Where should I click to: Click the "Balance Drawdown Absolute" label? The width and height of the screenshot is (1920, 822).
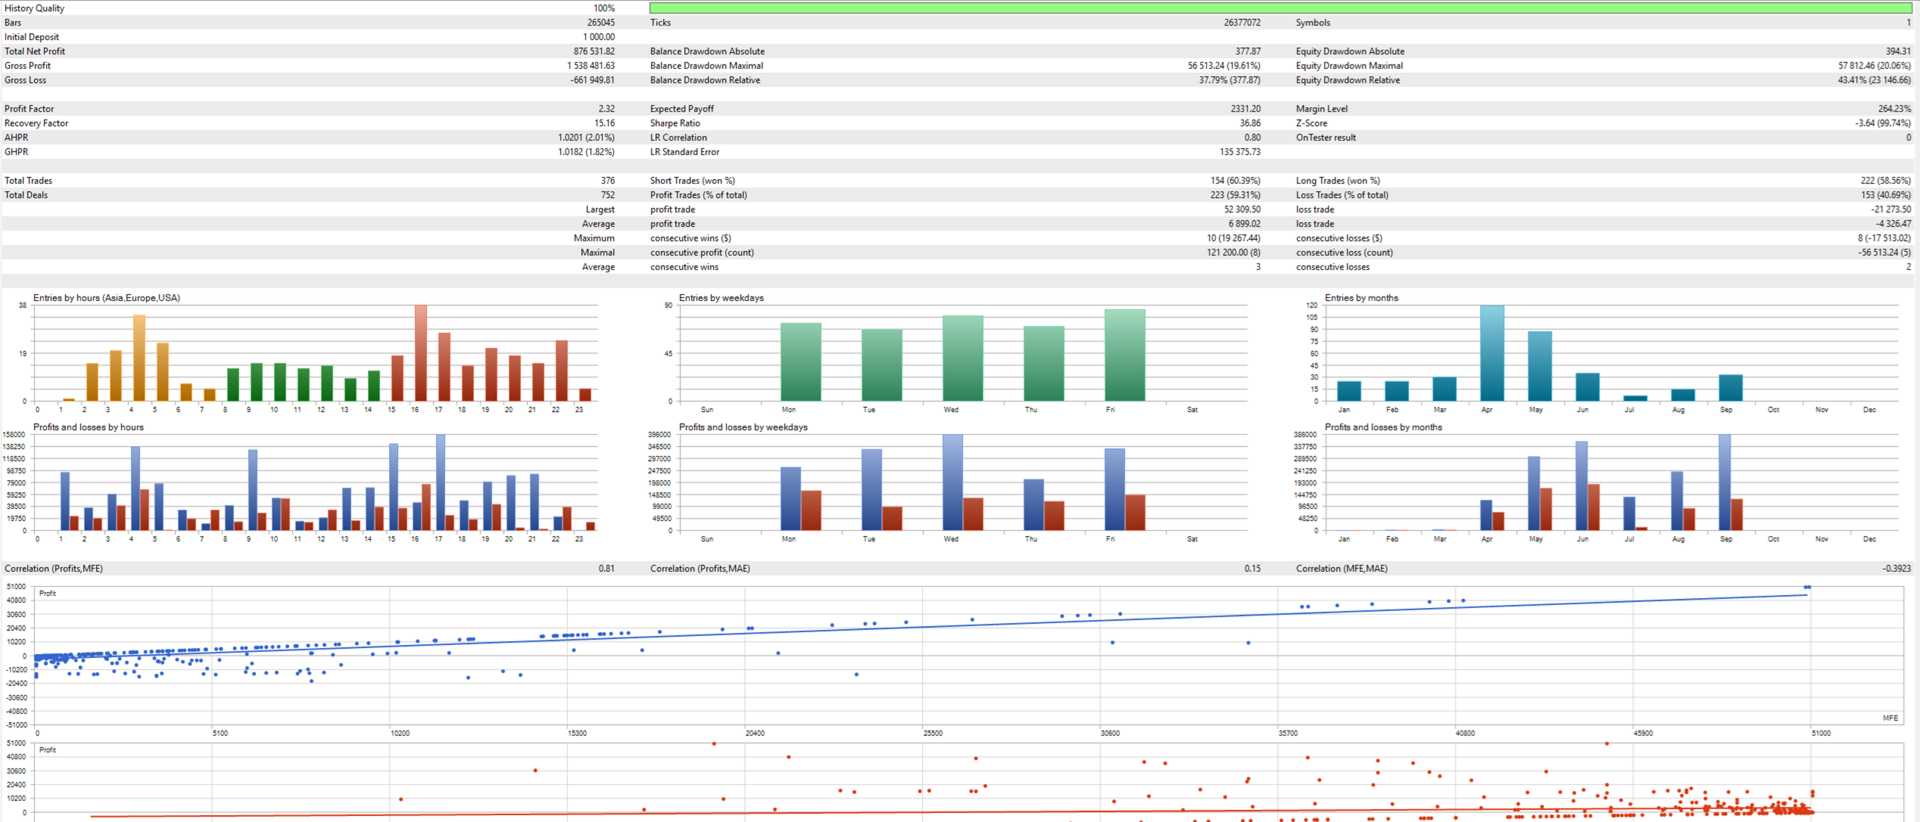[x=707, y=51]
